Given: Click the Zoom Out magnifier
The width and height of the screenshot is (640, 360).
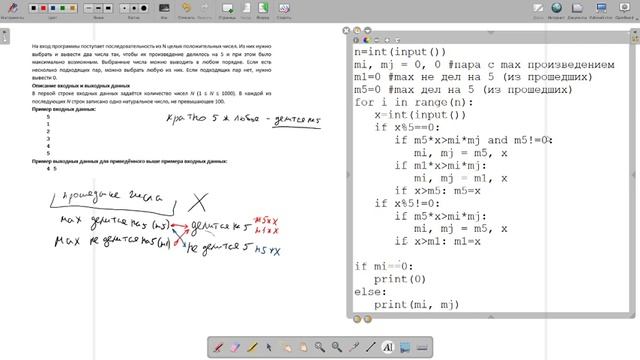Looking at the screenshot, I should tap(337, 347).
